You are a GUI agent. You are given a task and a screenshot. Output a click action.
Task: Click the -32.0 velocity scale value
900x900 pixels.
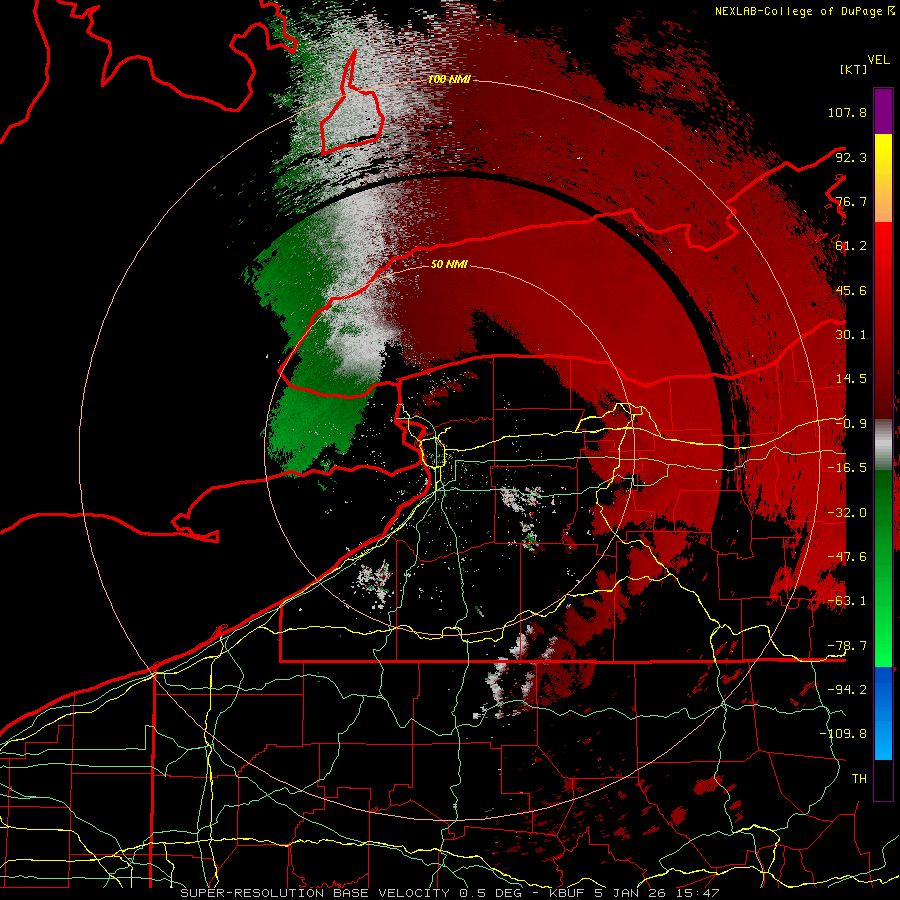pyautogui.click(x=847, y=513)
